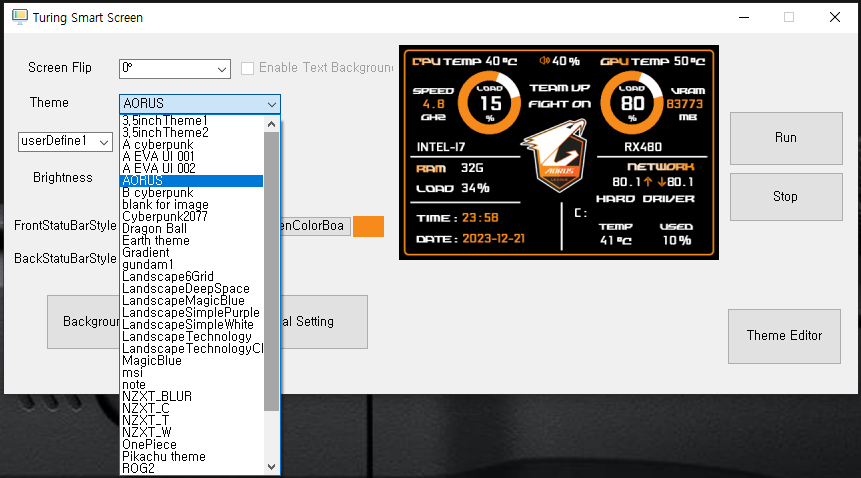Choose the MagicBlue theme

191,361
